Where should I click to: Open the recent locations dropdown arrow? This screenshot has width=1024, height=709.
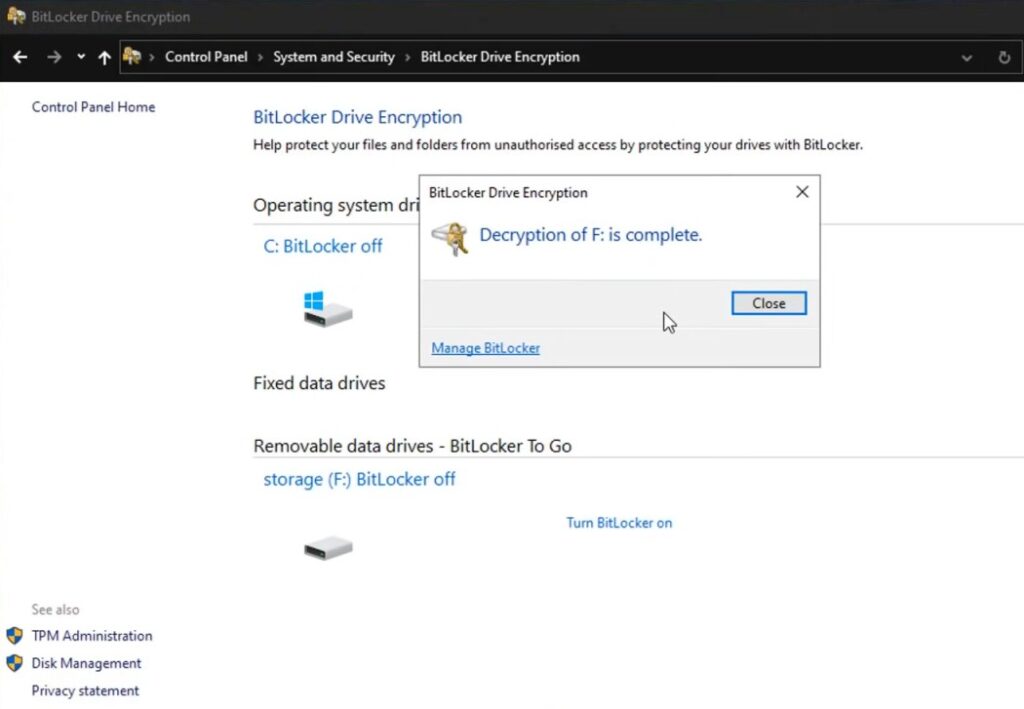81,57
